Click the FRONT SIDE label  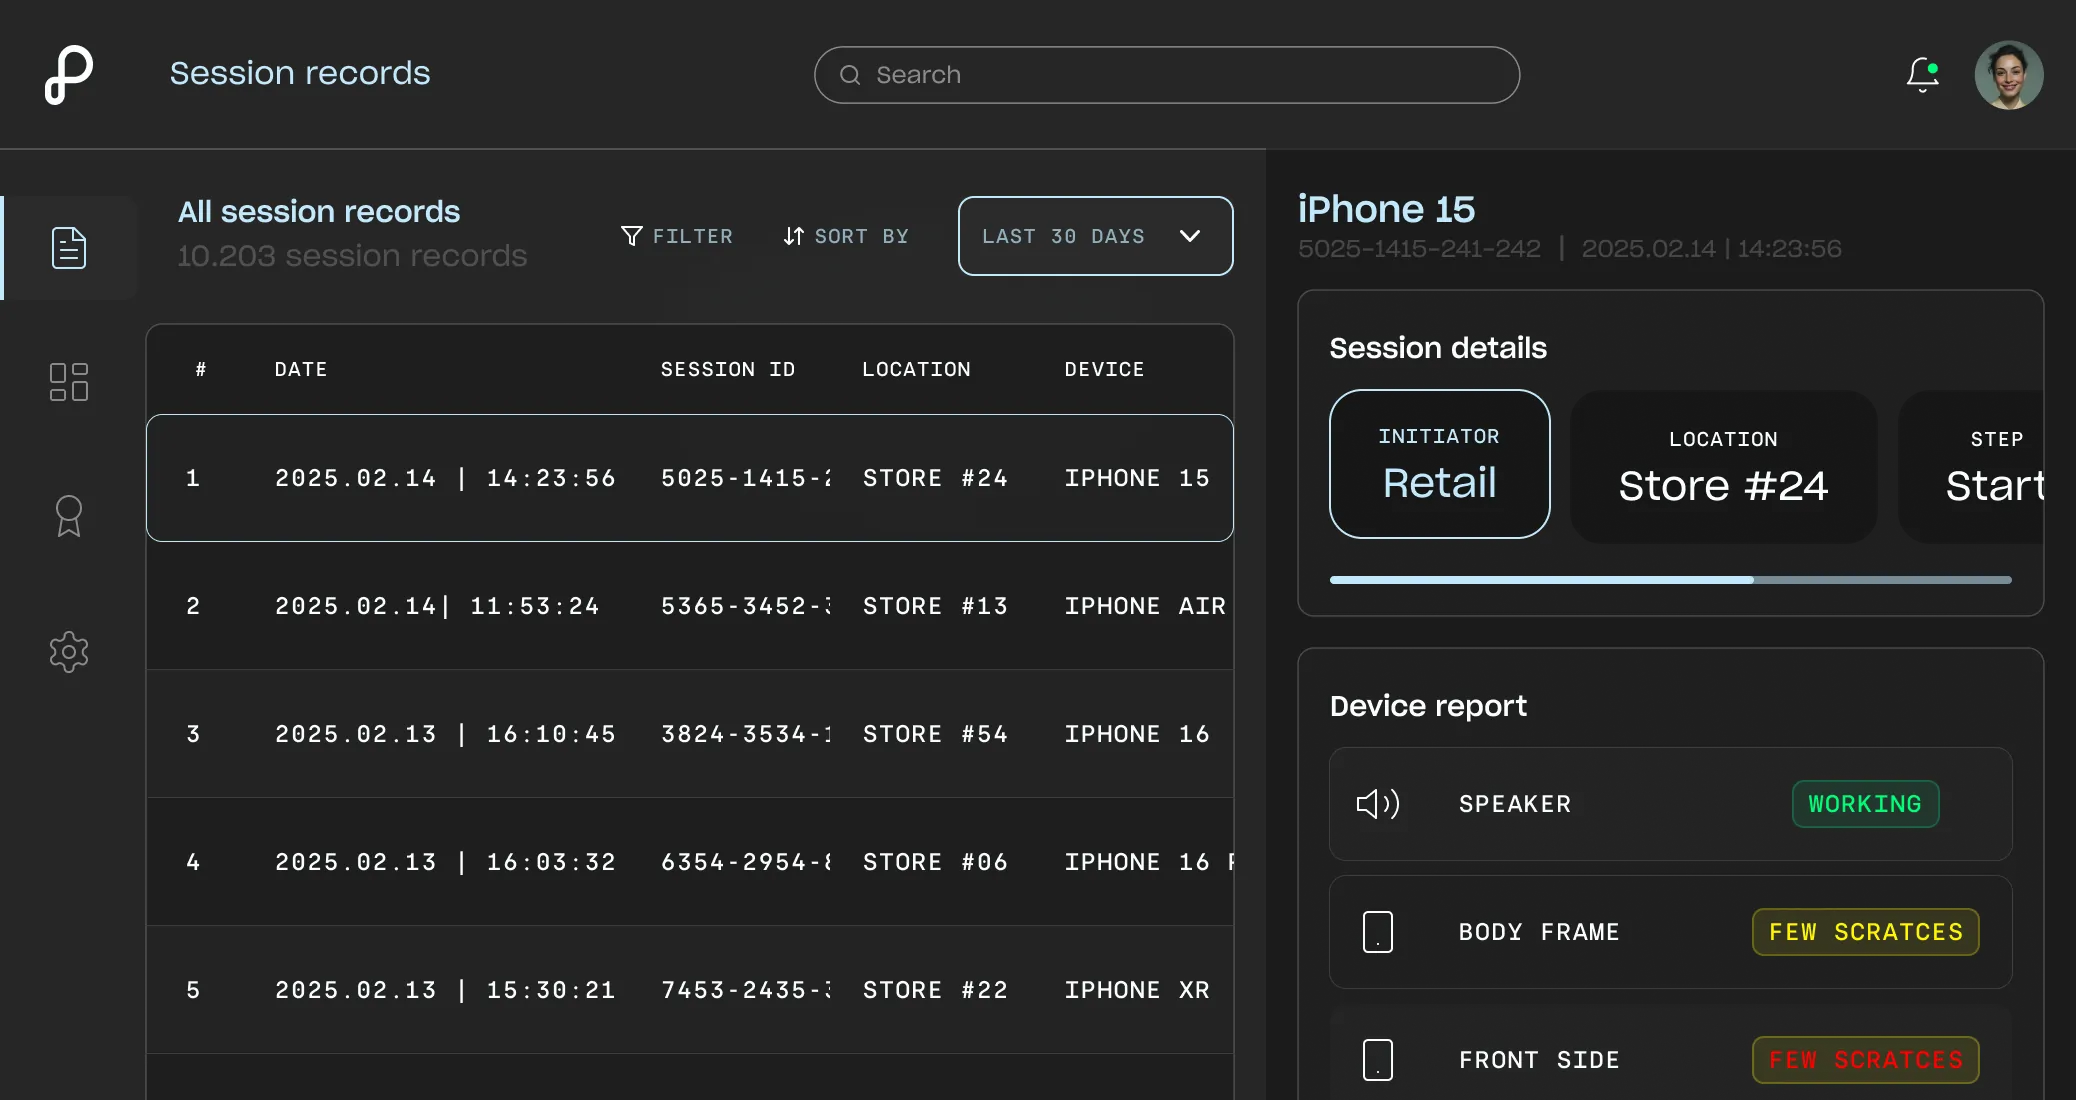tap(1539, 1060)
